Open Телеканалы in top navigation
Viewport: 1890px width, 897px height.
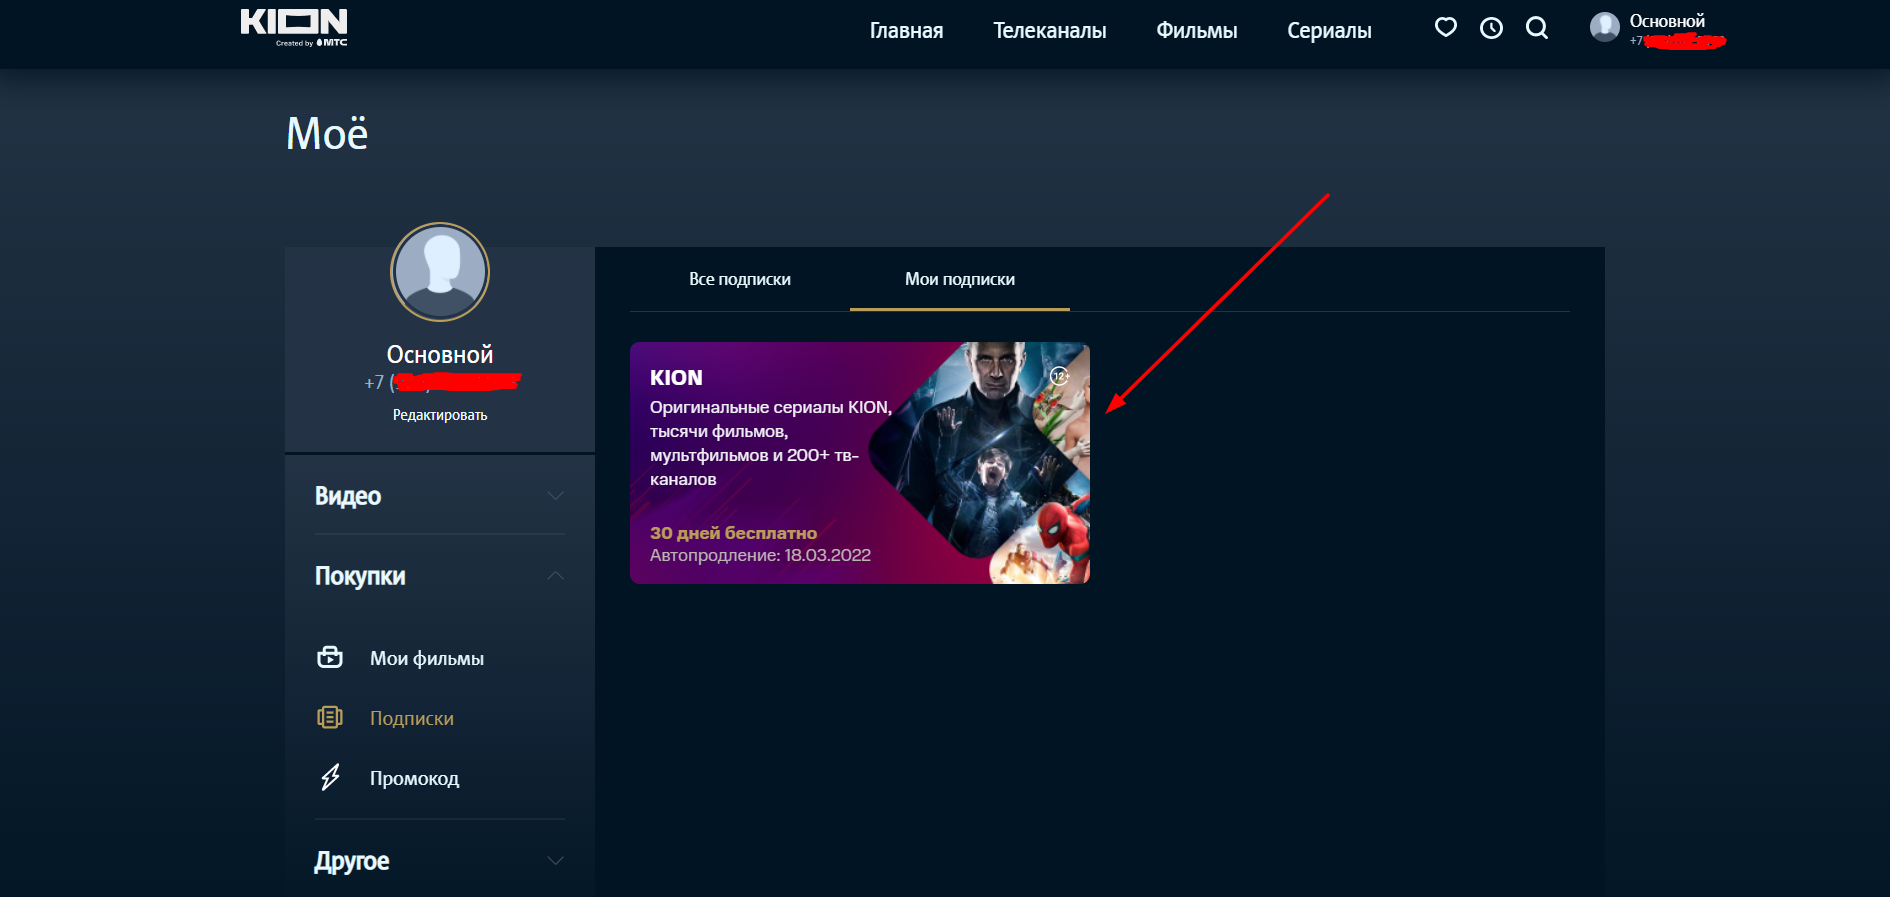(1049, 31)
